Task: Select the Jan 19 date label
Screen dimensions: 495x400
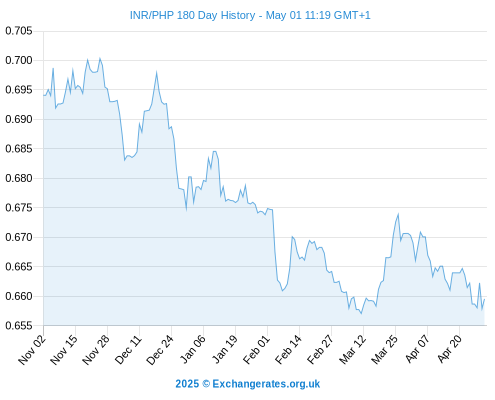Action: (x=225, y=350)
